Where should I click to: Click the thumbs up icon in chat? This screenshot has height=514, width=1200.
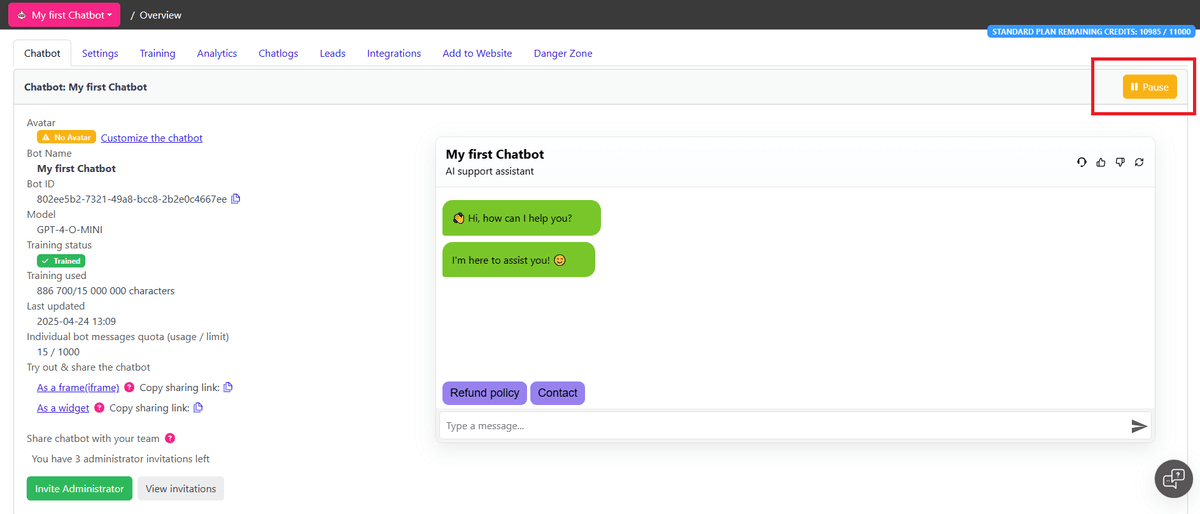tap(1101, 162)
